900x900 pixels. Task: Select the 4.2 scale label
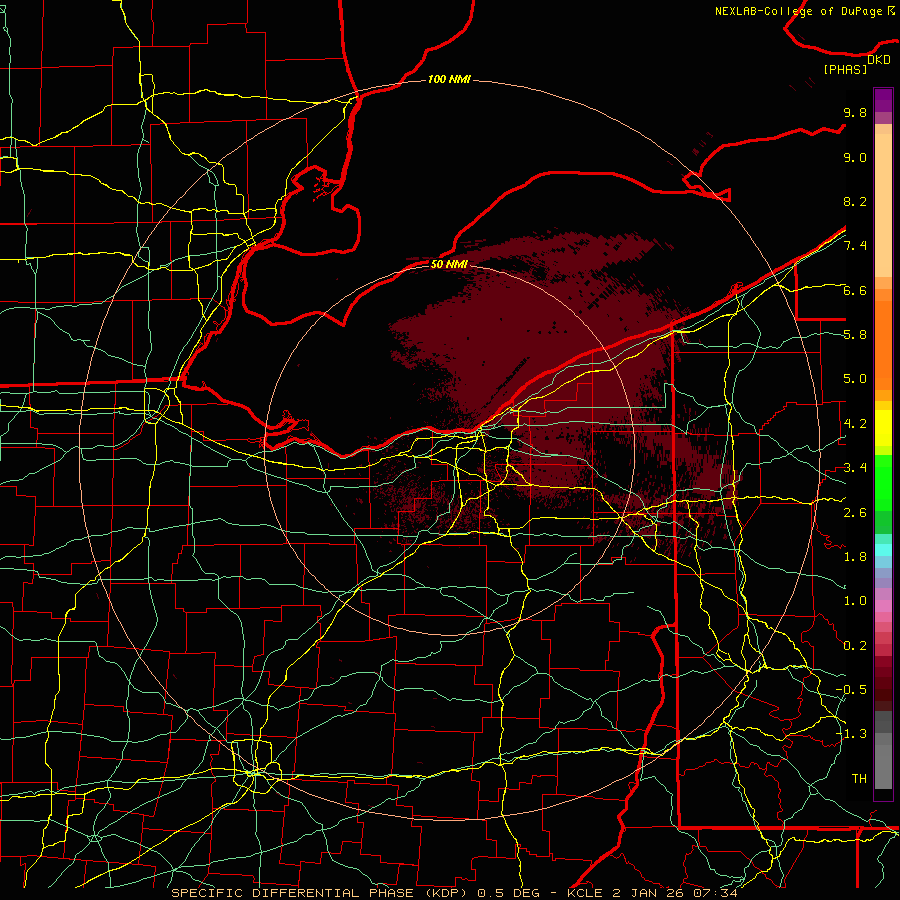(855, 424)
